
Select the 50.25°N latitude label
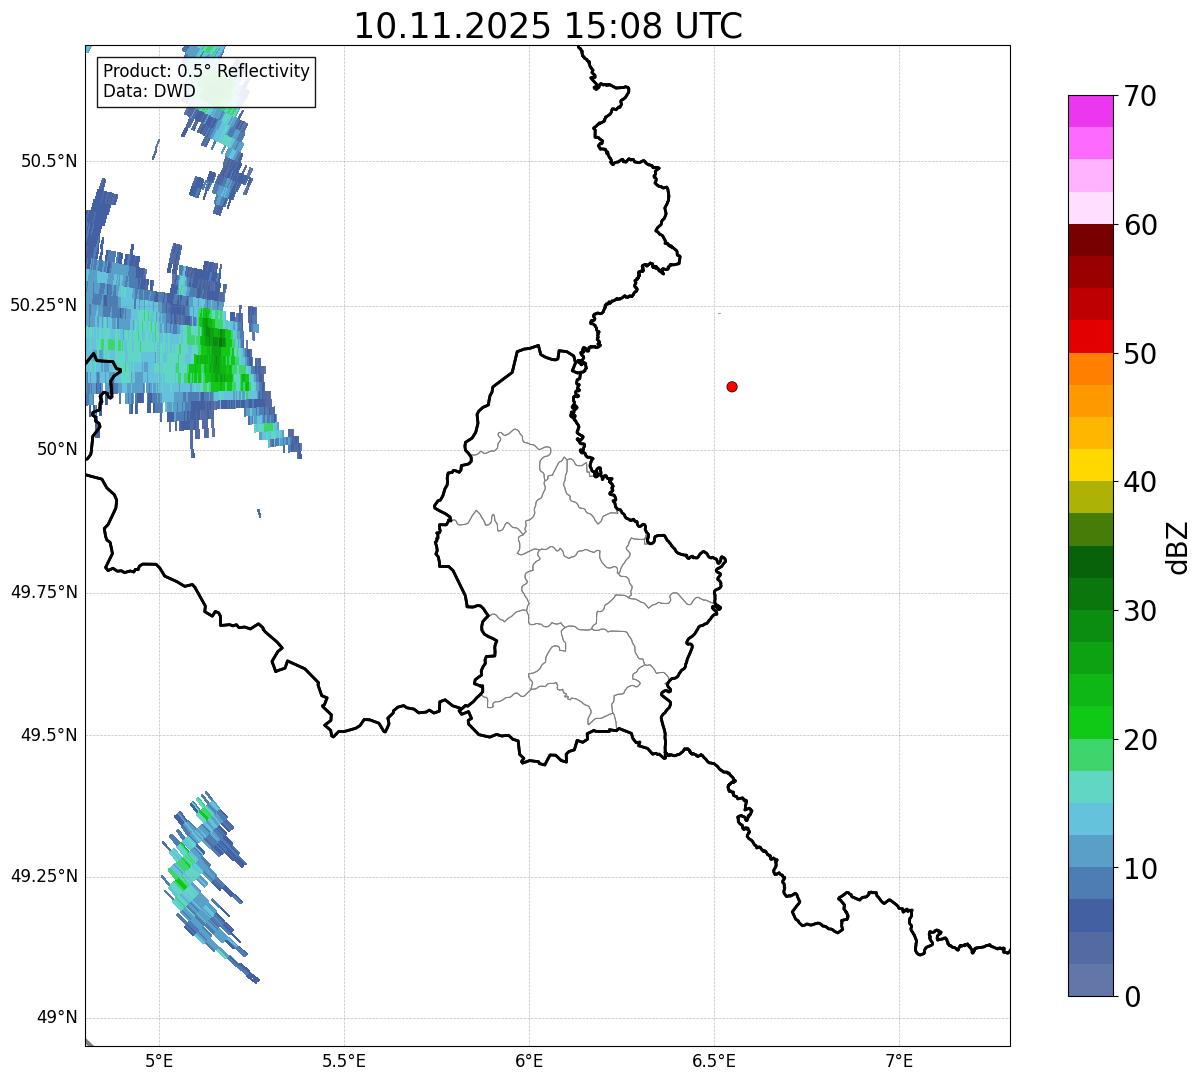tap(44, 305)
